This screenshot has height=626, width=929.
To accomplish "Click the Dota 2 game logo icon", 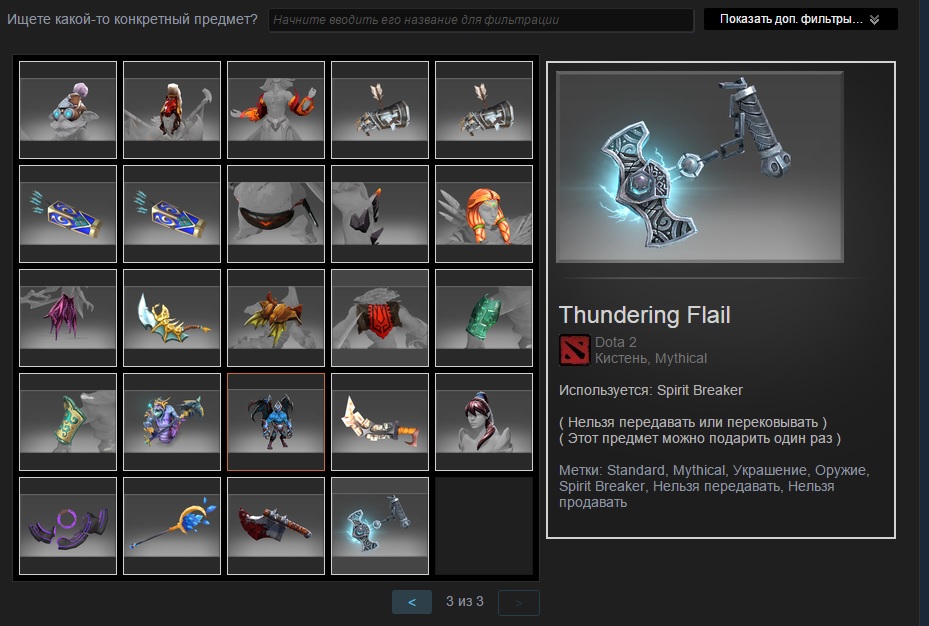I will click(x=574, y=350).
